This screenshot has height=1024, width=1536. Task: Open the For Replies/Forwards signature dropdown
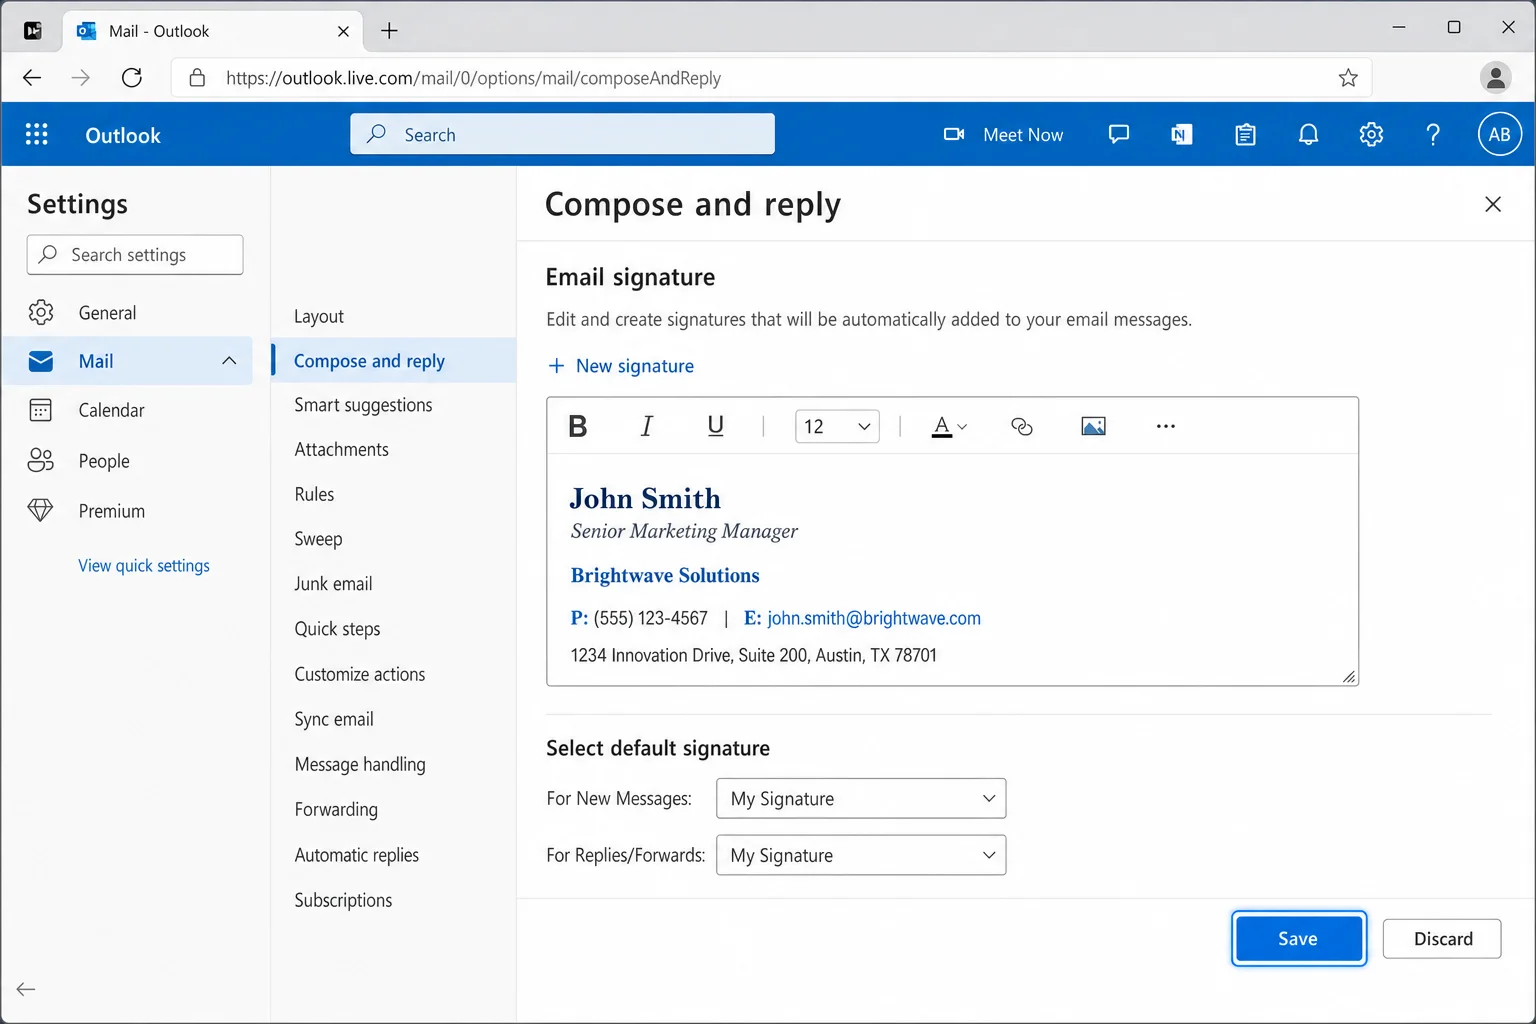(x=861, y=855)
